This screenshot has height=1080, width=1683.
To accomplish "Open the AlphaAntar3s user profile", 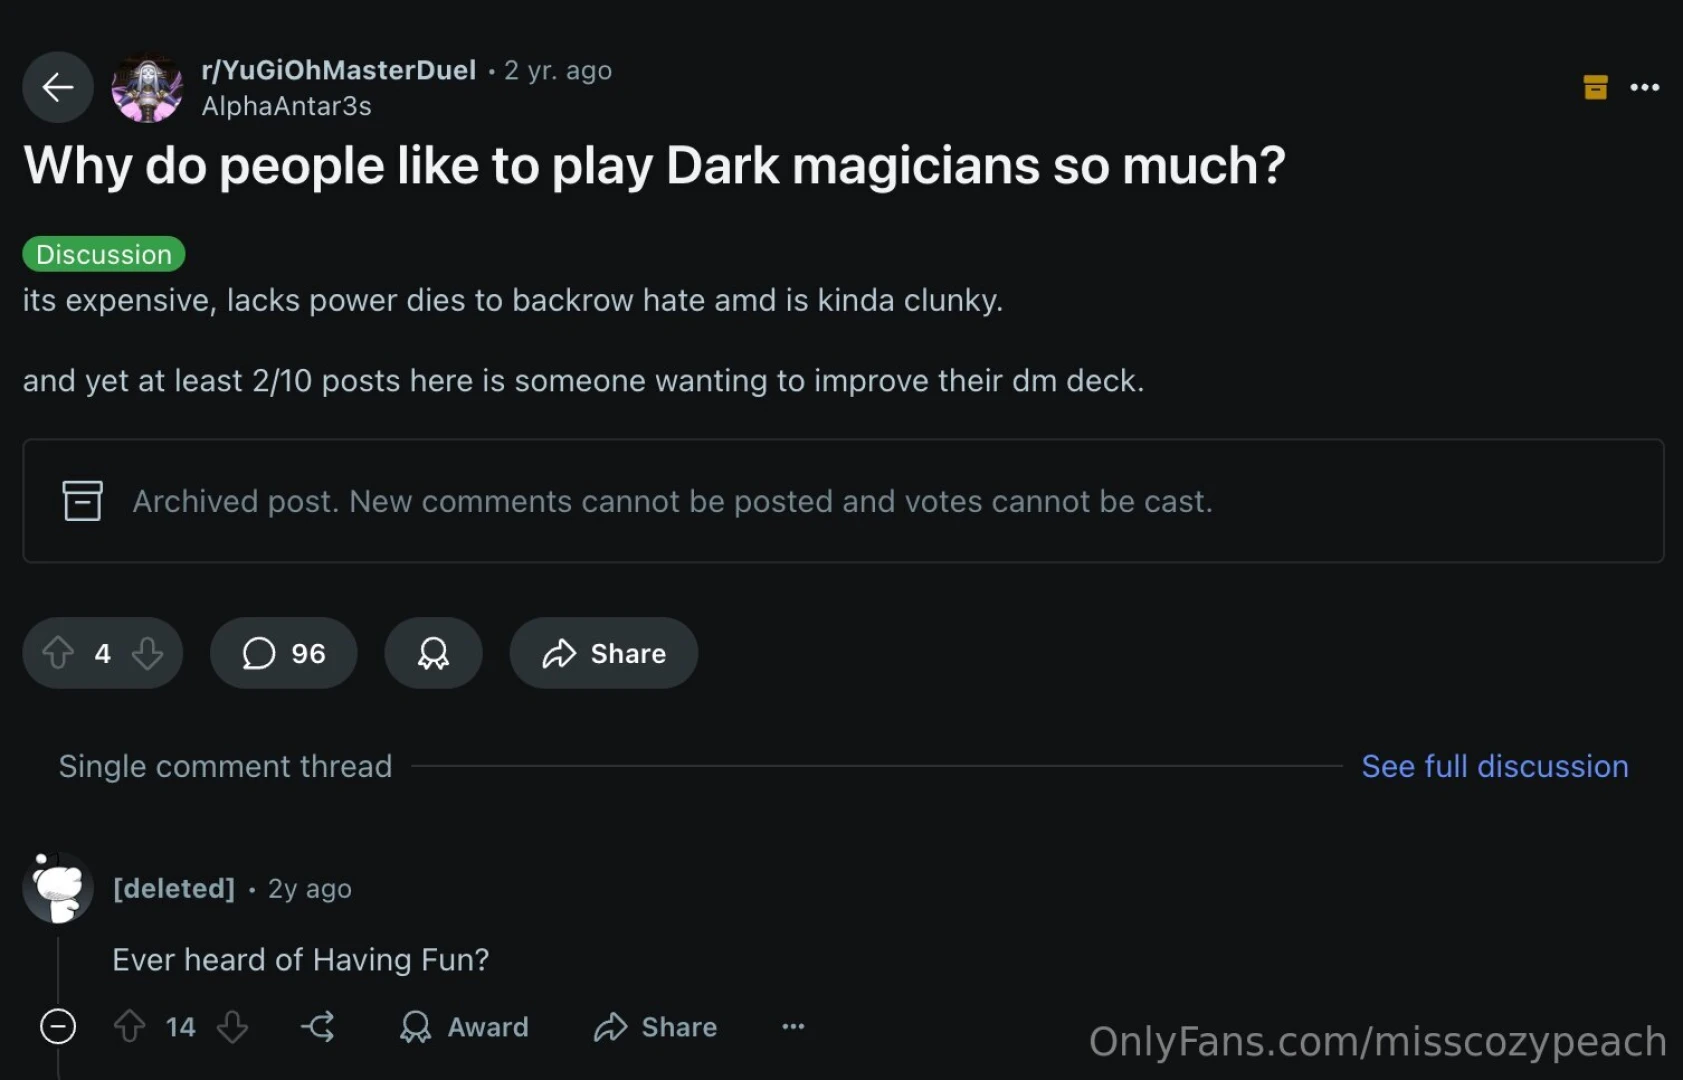I will (286, 106).
